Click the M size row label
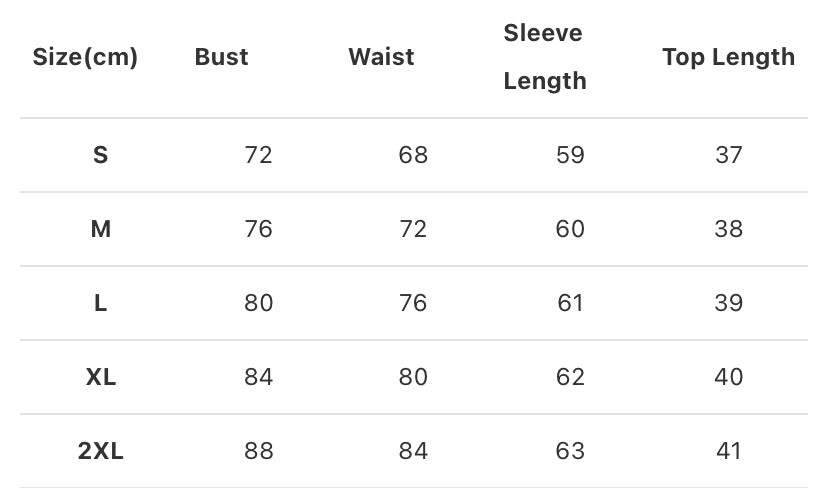The width and height of the screenshot is (828, 488). [x=100, y=229]
